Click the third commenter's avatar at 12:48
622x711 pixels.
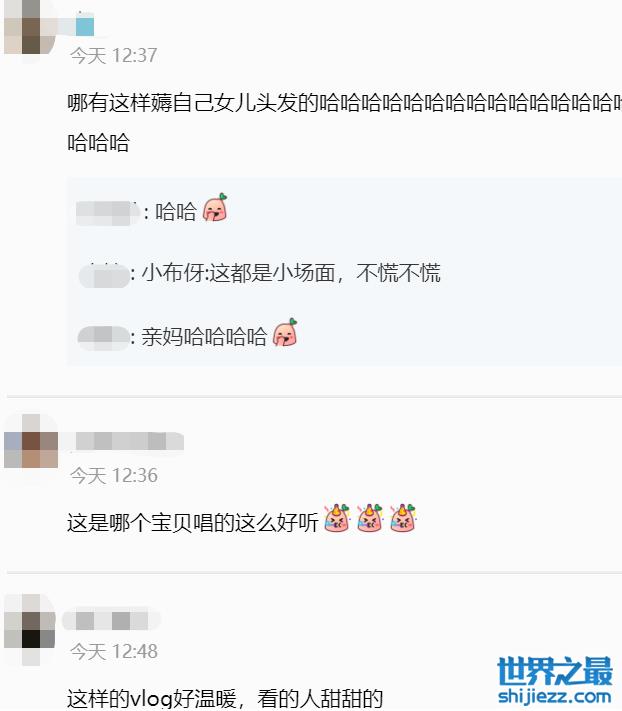tap(30, 629)
